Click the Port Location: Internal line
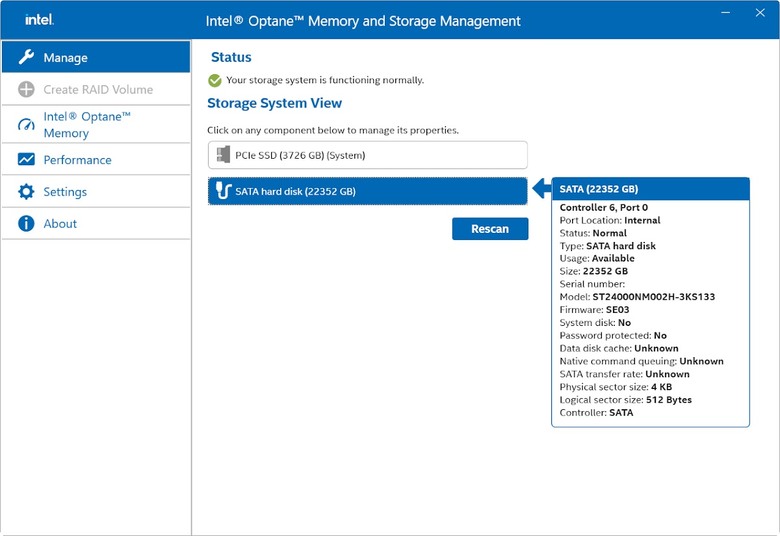 click(610, 220)
